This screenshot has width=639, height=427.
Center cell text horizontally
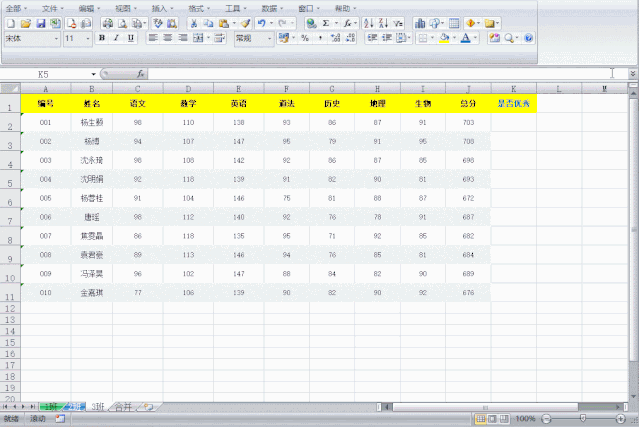click(167, 38)
